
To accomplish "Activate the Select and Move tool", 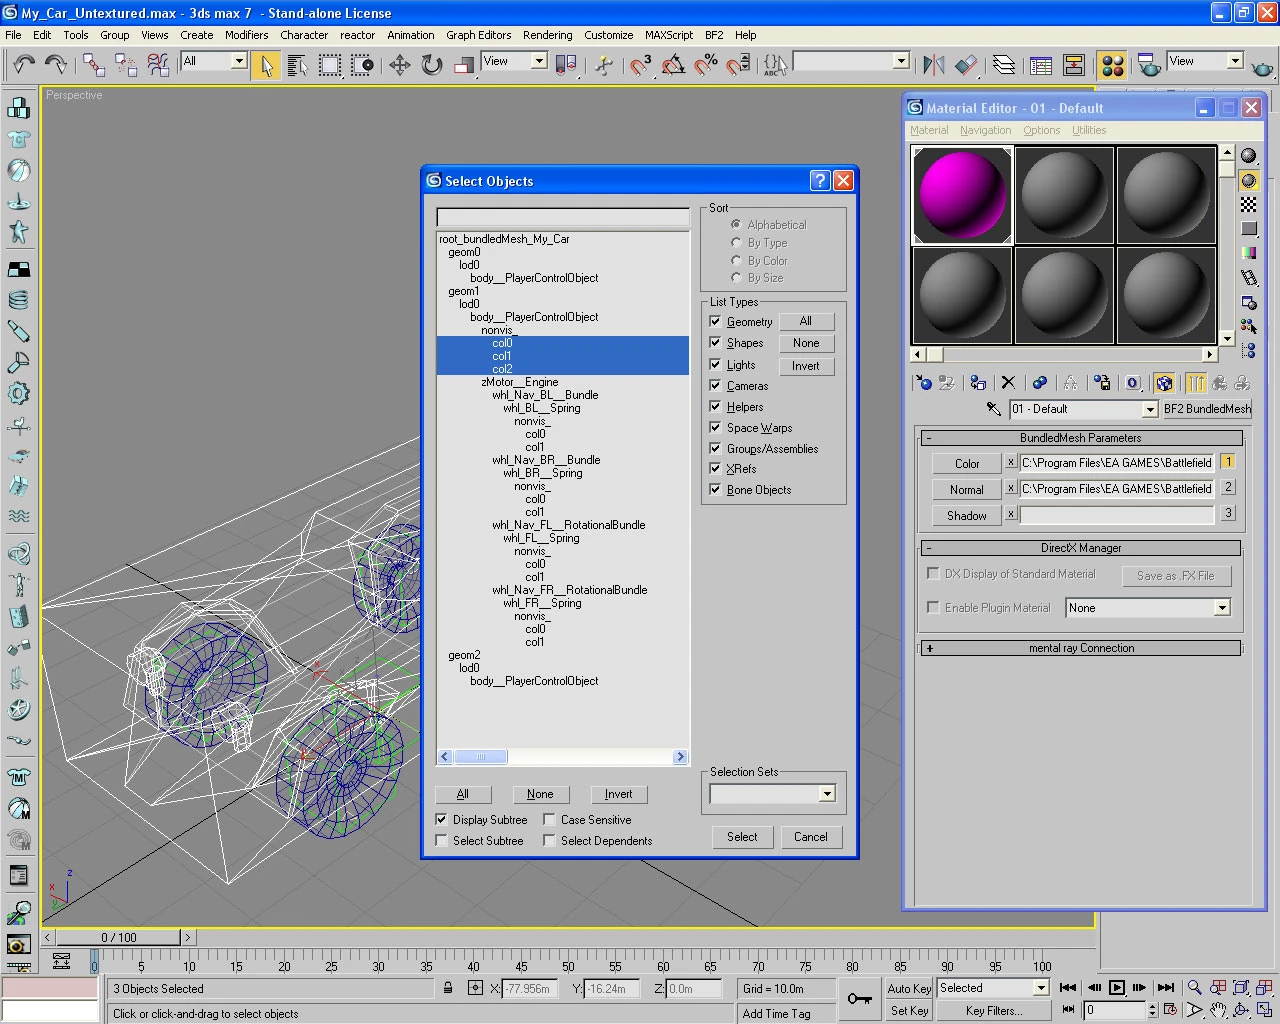I will 400,66.
